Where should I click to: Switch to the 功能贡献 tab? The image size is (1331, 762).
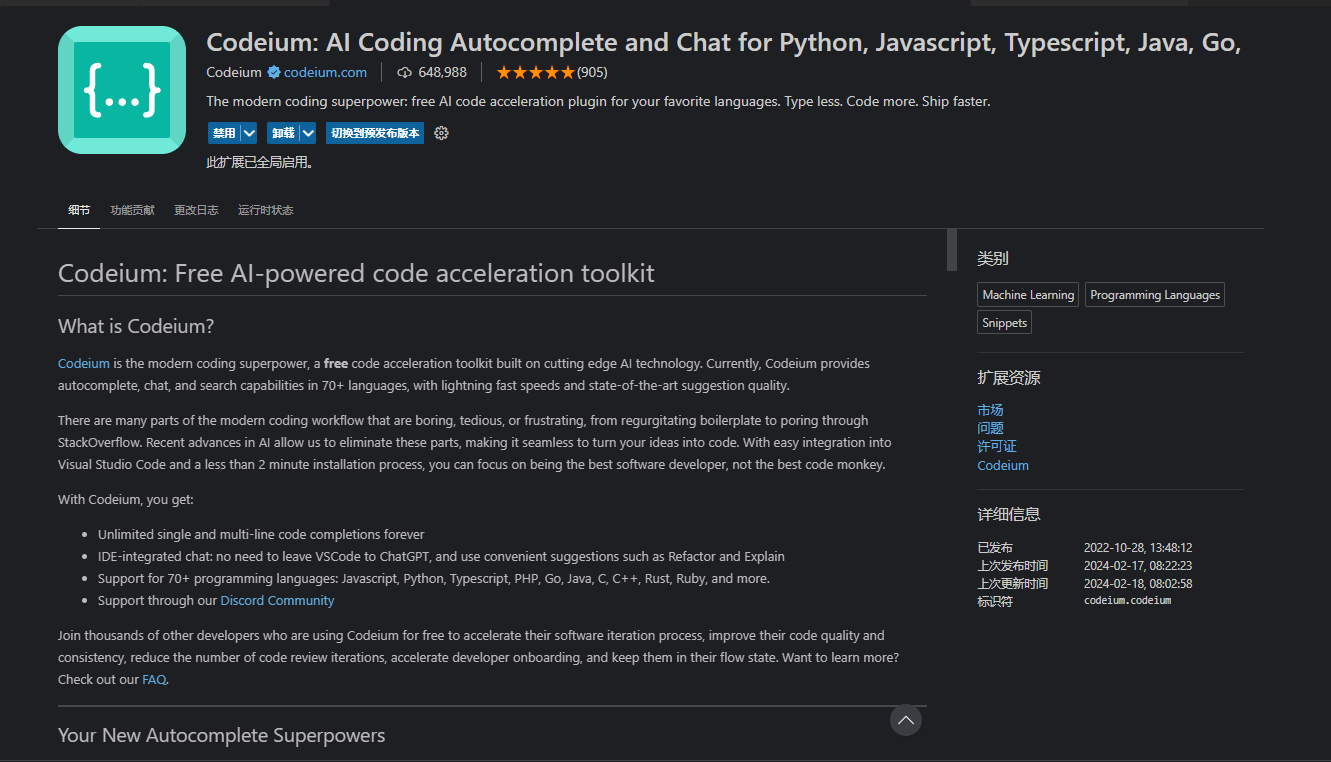pos(132,210)
